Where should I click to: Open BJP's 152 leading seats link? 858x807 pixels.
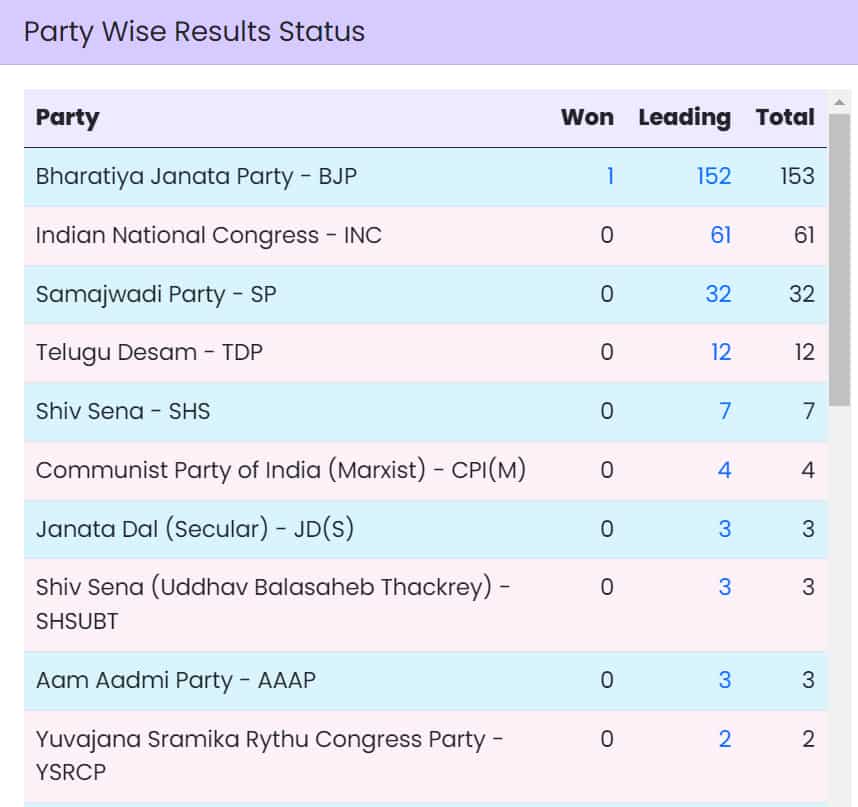(x=714, y=176)
